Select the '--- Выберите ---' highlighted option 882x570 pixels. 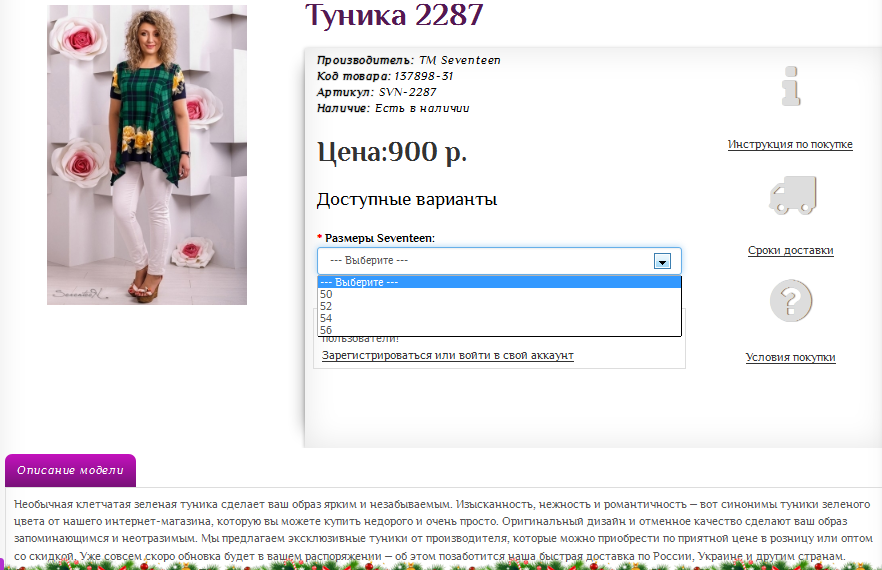[x=500, y=282]
